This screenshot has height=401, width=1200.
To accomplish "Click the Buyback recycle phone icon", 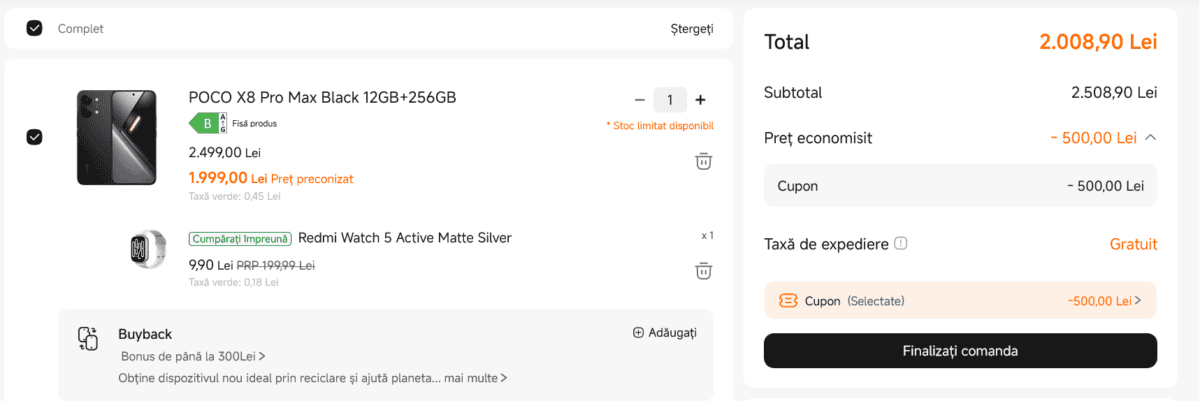I will pos(88,339).
